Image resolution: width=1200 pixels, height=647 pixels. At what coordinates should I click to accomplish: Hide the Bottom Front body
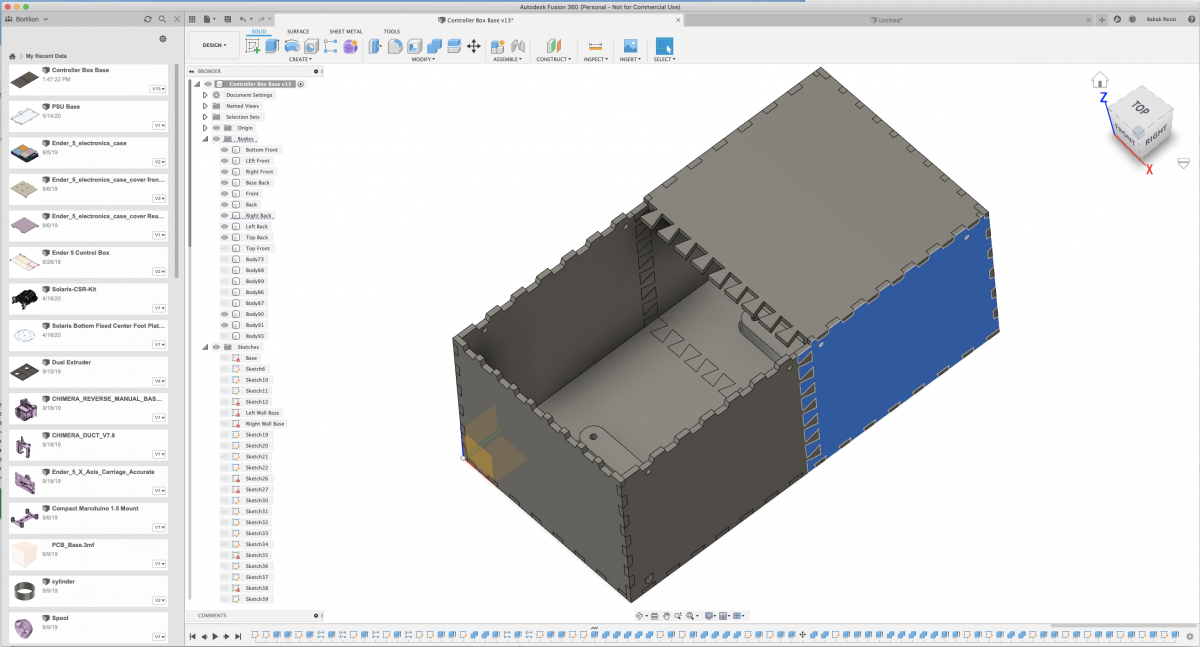[x=225, y=150]
